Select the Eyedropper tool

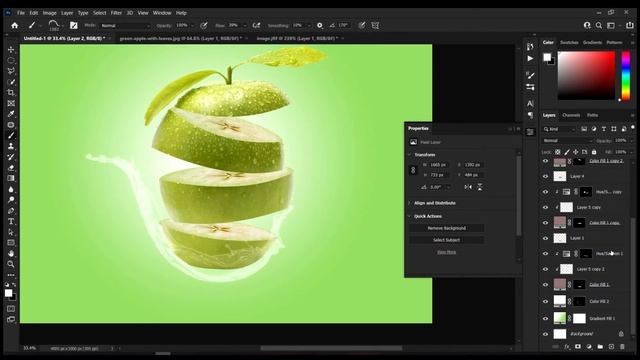(11, 114)
